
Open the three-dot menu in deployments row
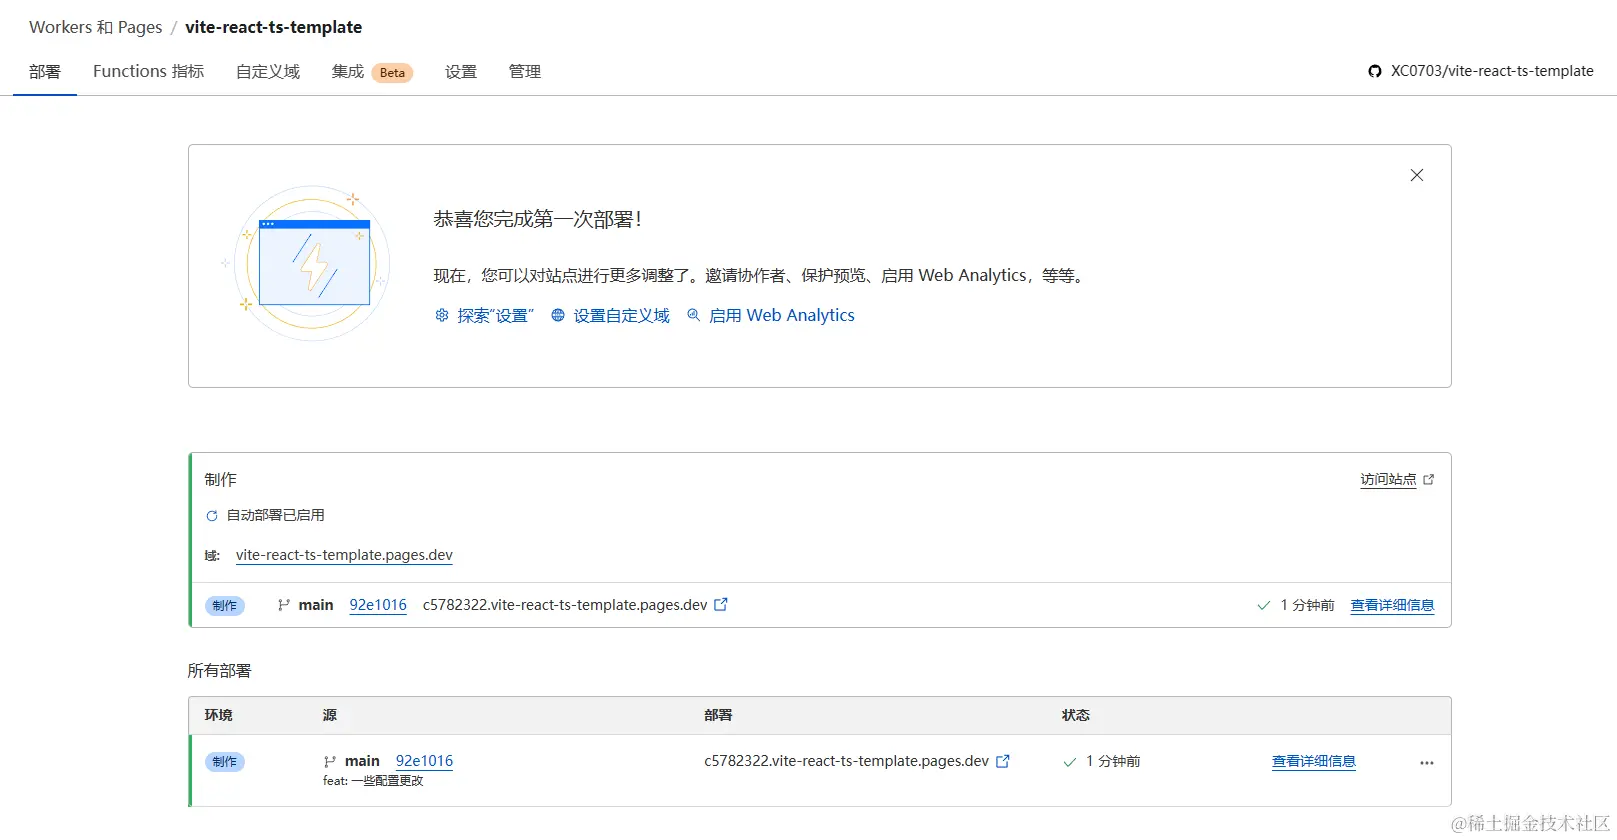point(1427,763)
